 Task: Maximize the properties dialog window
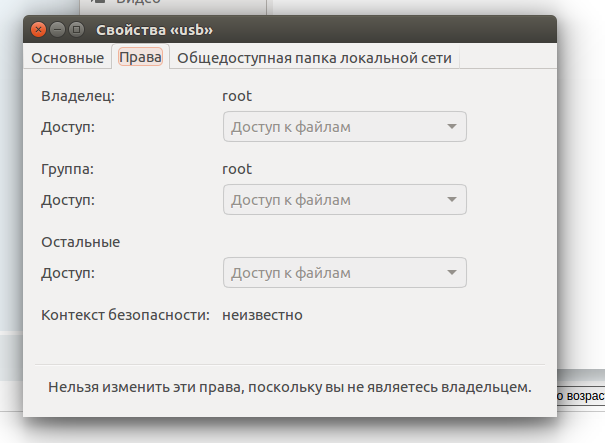(x=75, y=30)
